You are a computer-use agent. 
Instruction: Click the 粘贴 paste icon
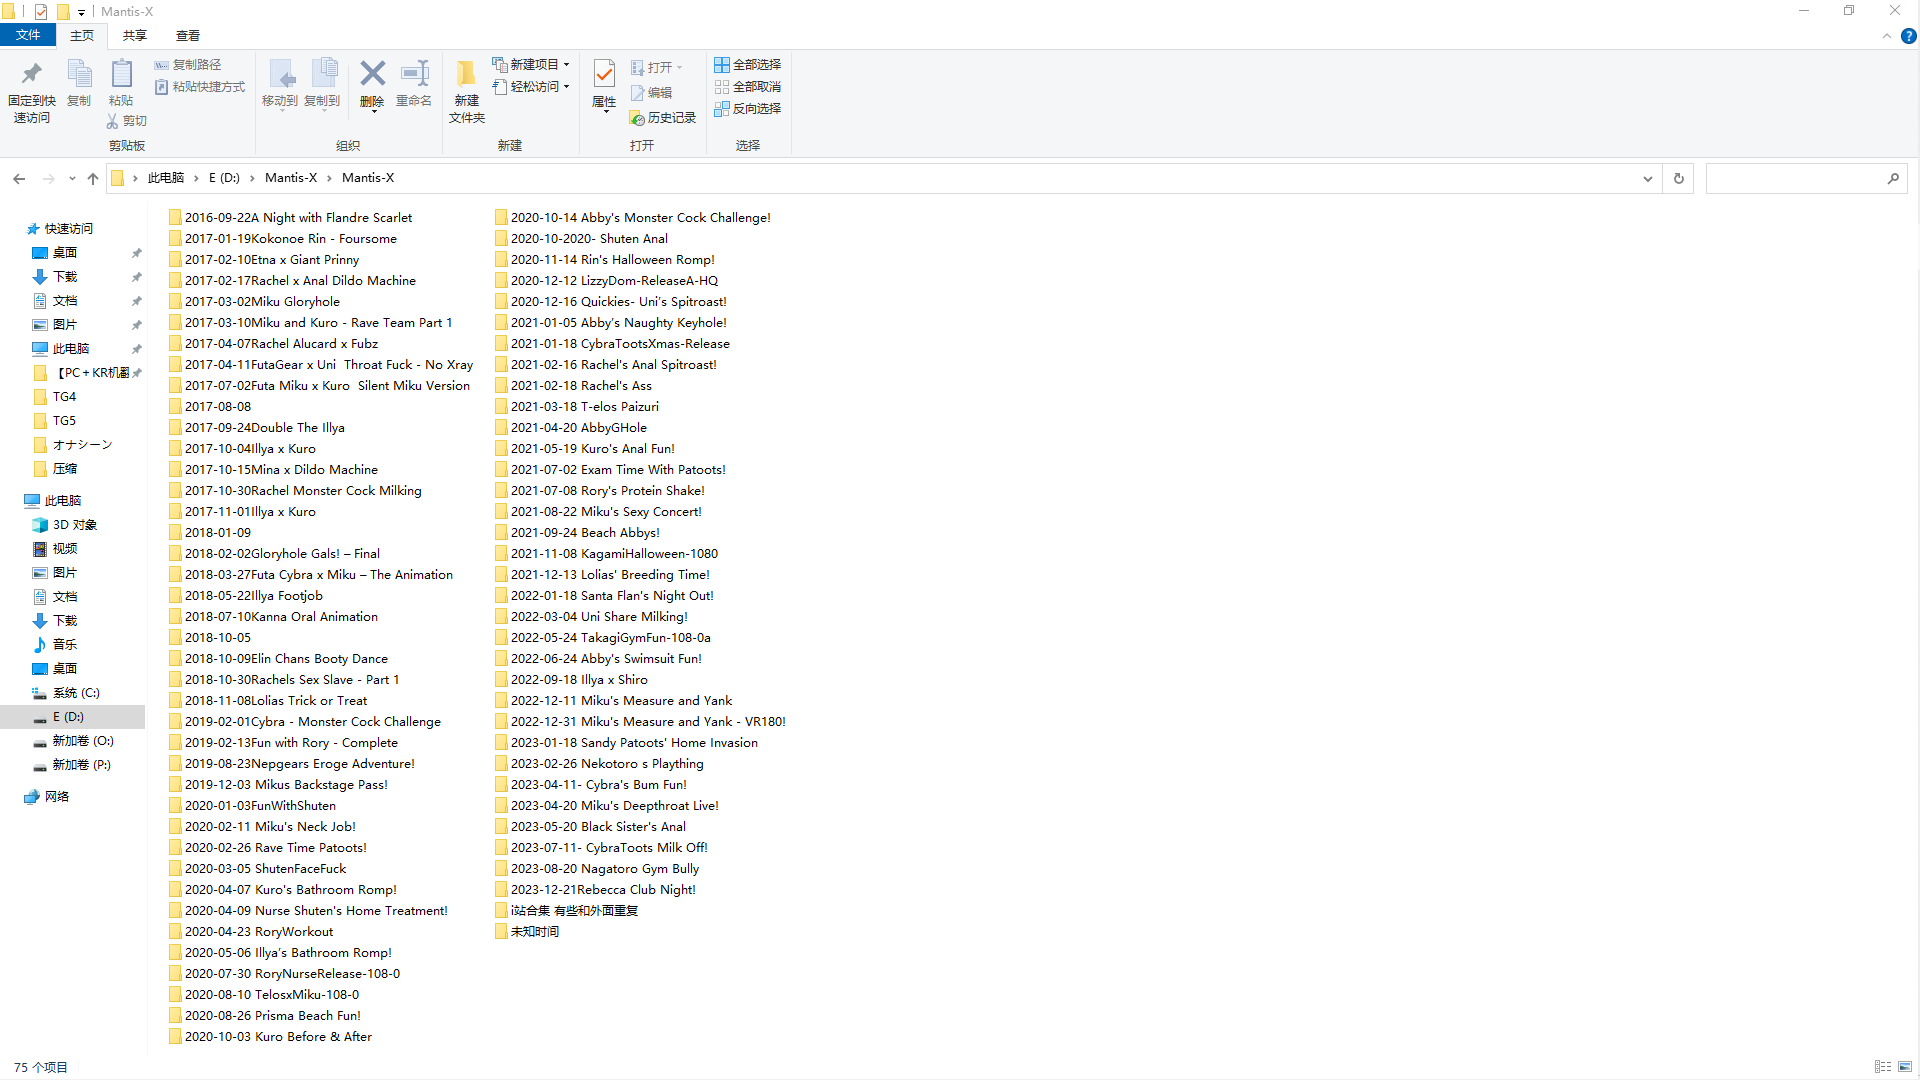(121, 74)
